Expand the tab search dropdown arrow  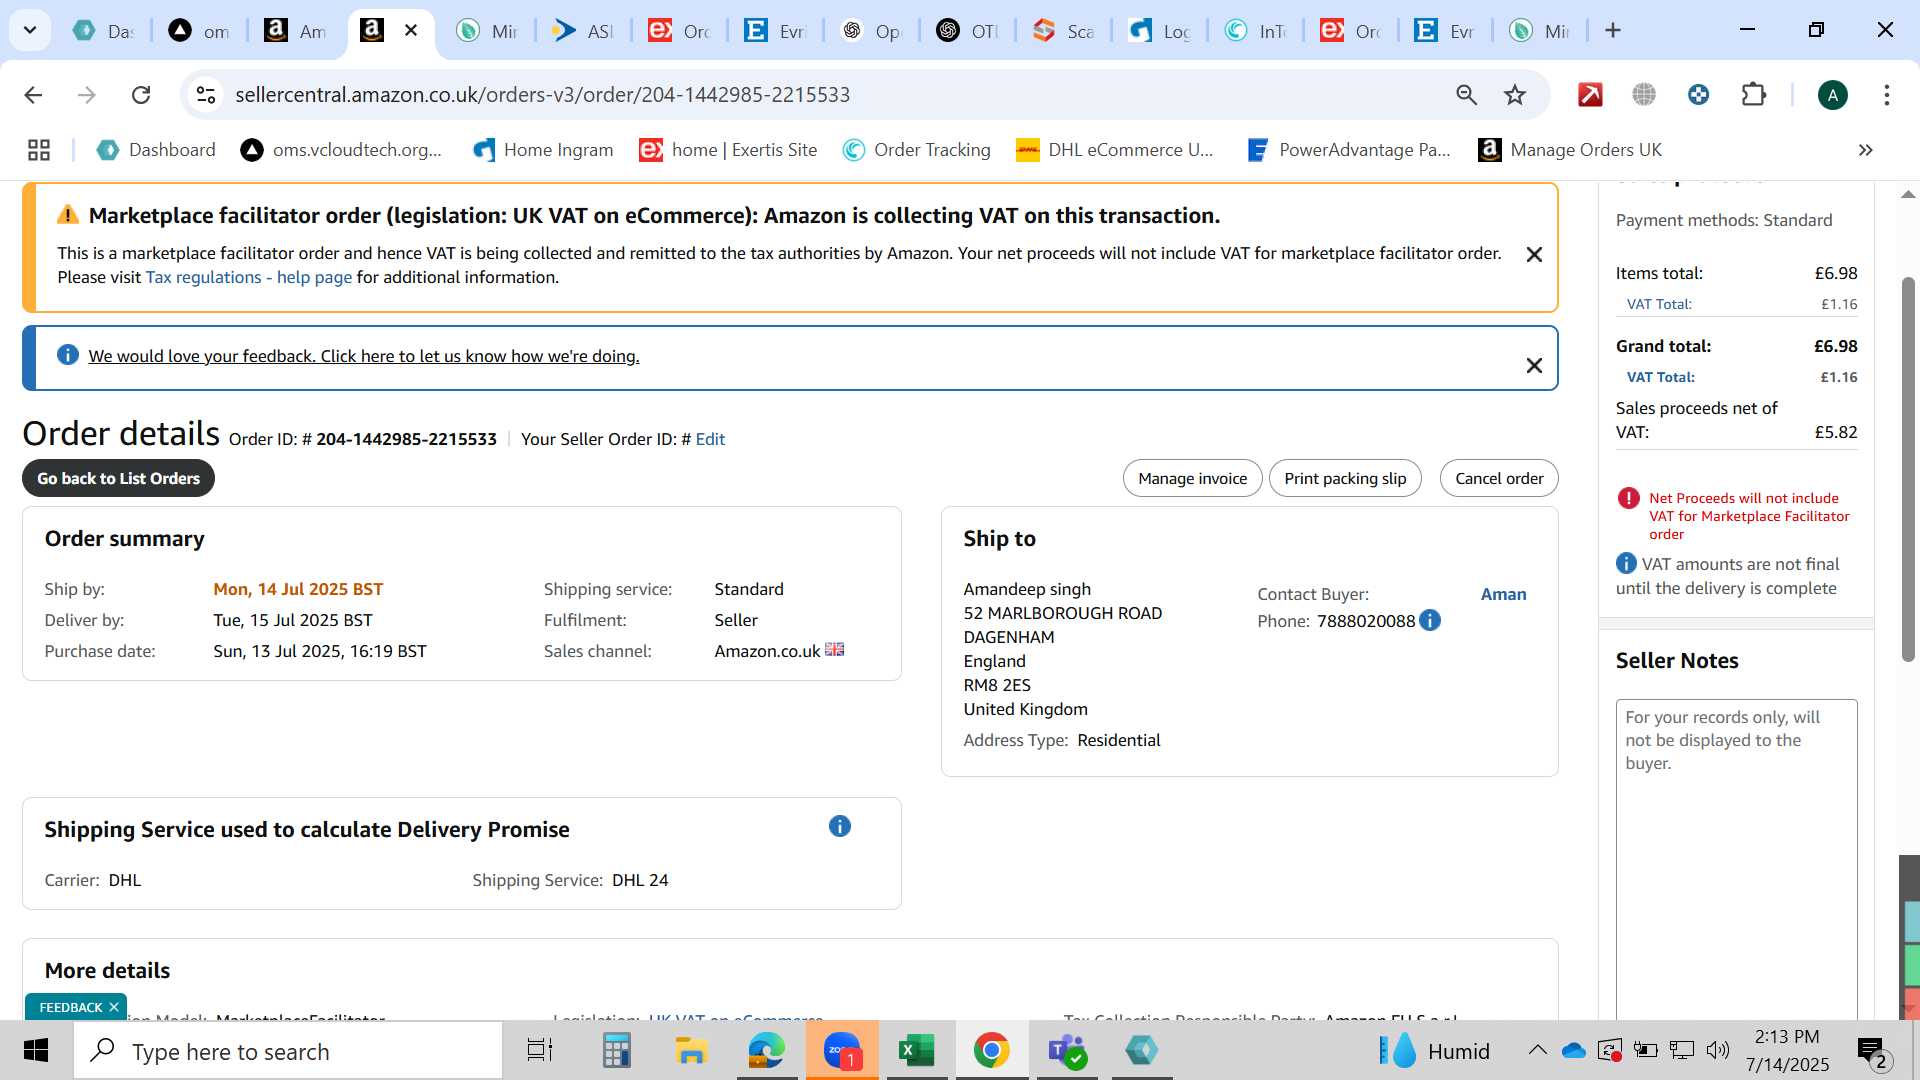30,30
